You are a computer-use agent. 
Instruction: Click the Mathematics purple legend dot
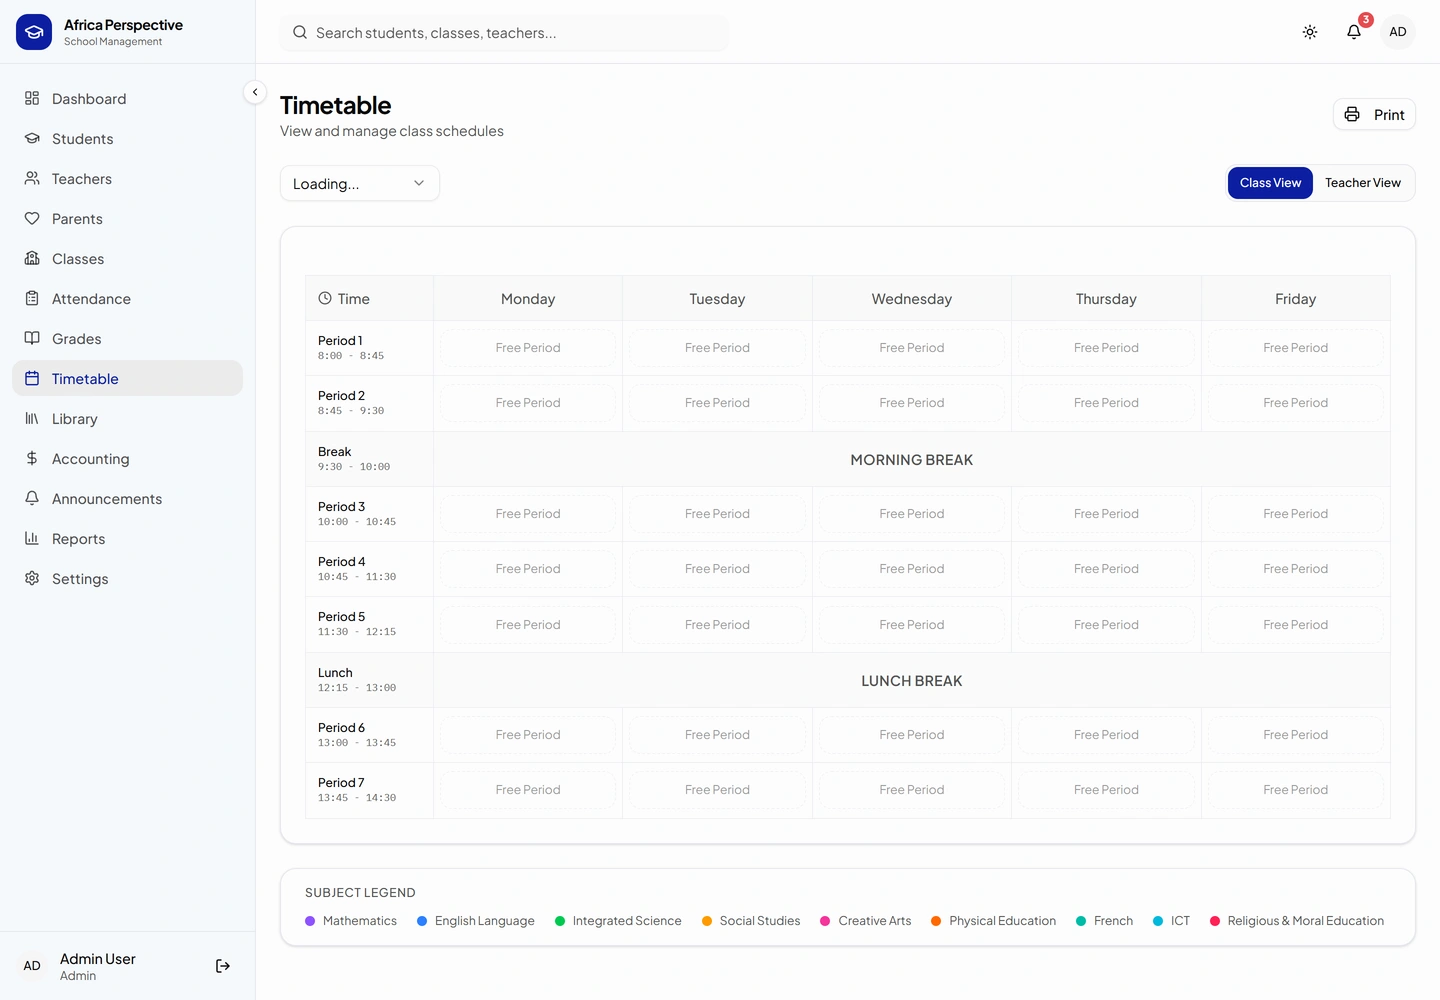pyautogui.click(x=310, y=921)
